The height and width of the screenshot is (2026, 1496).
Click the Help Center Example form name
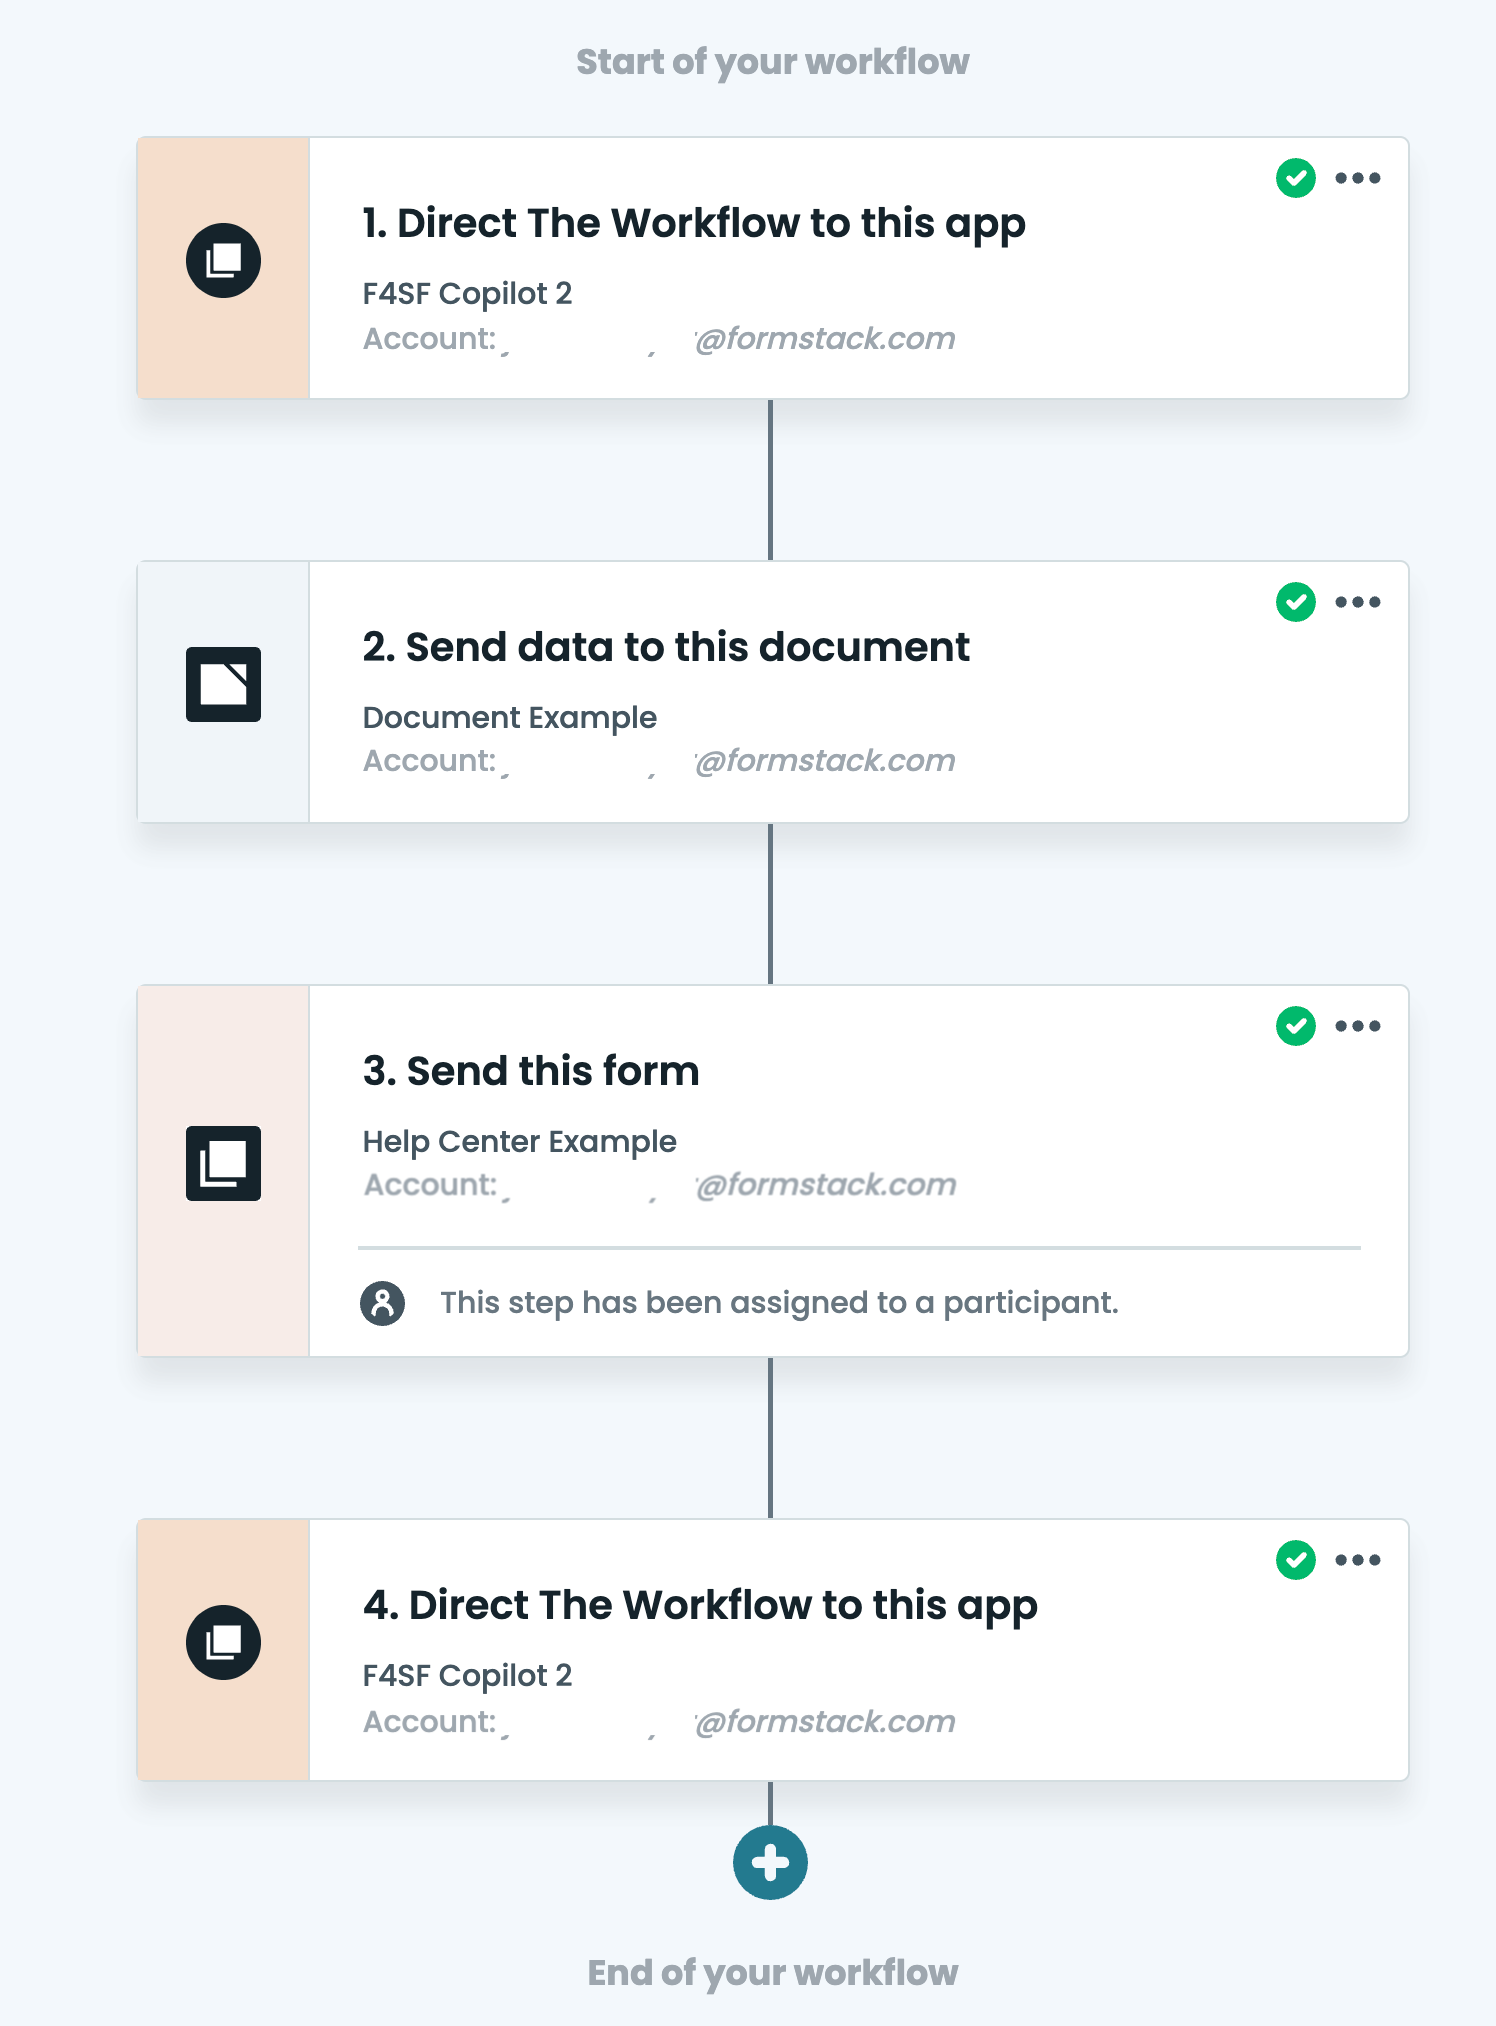coord(519,1141)
